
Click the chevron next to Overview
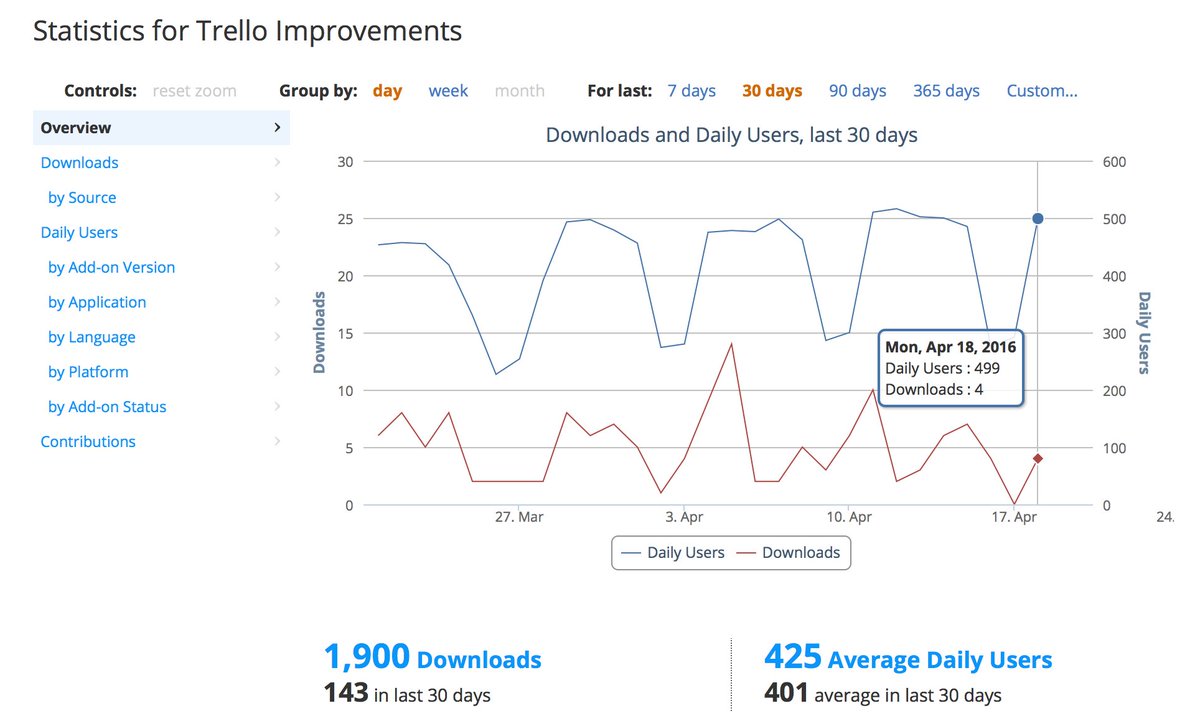(x=277, y=128)
